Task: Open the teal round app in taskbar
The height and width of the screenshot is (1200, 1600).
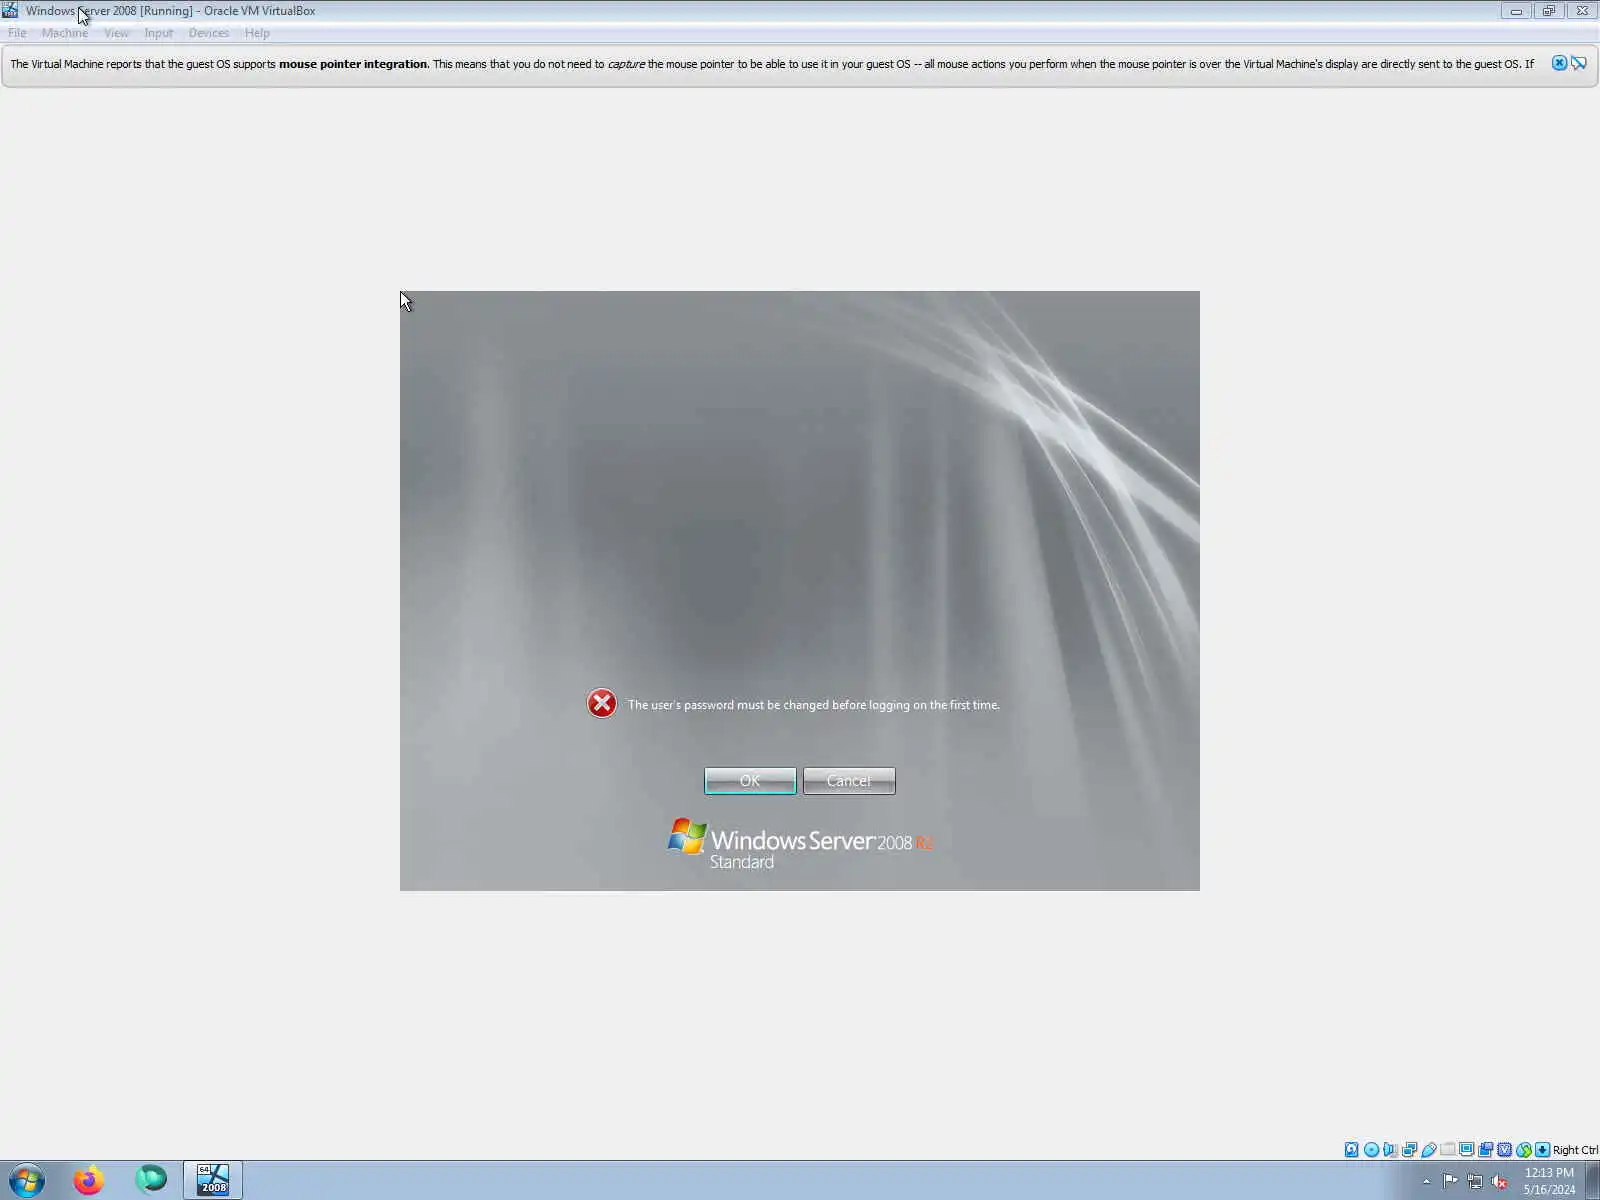Action: [x=151, y=1181]
